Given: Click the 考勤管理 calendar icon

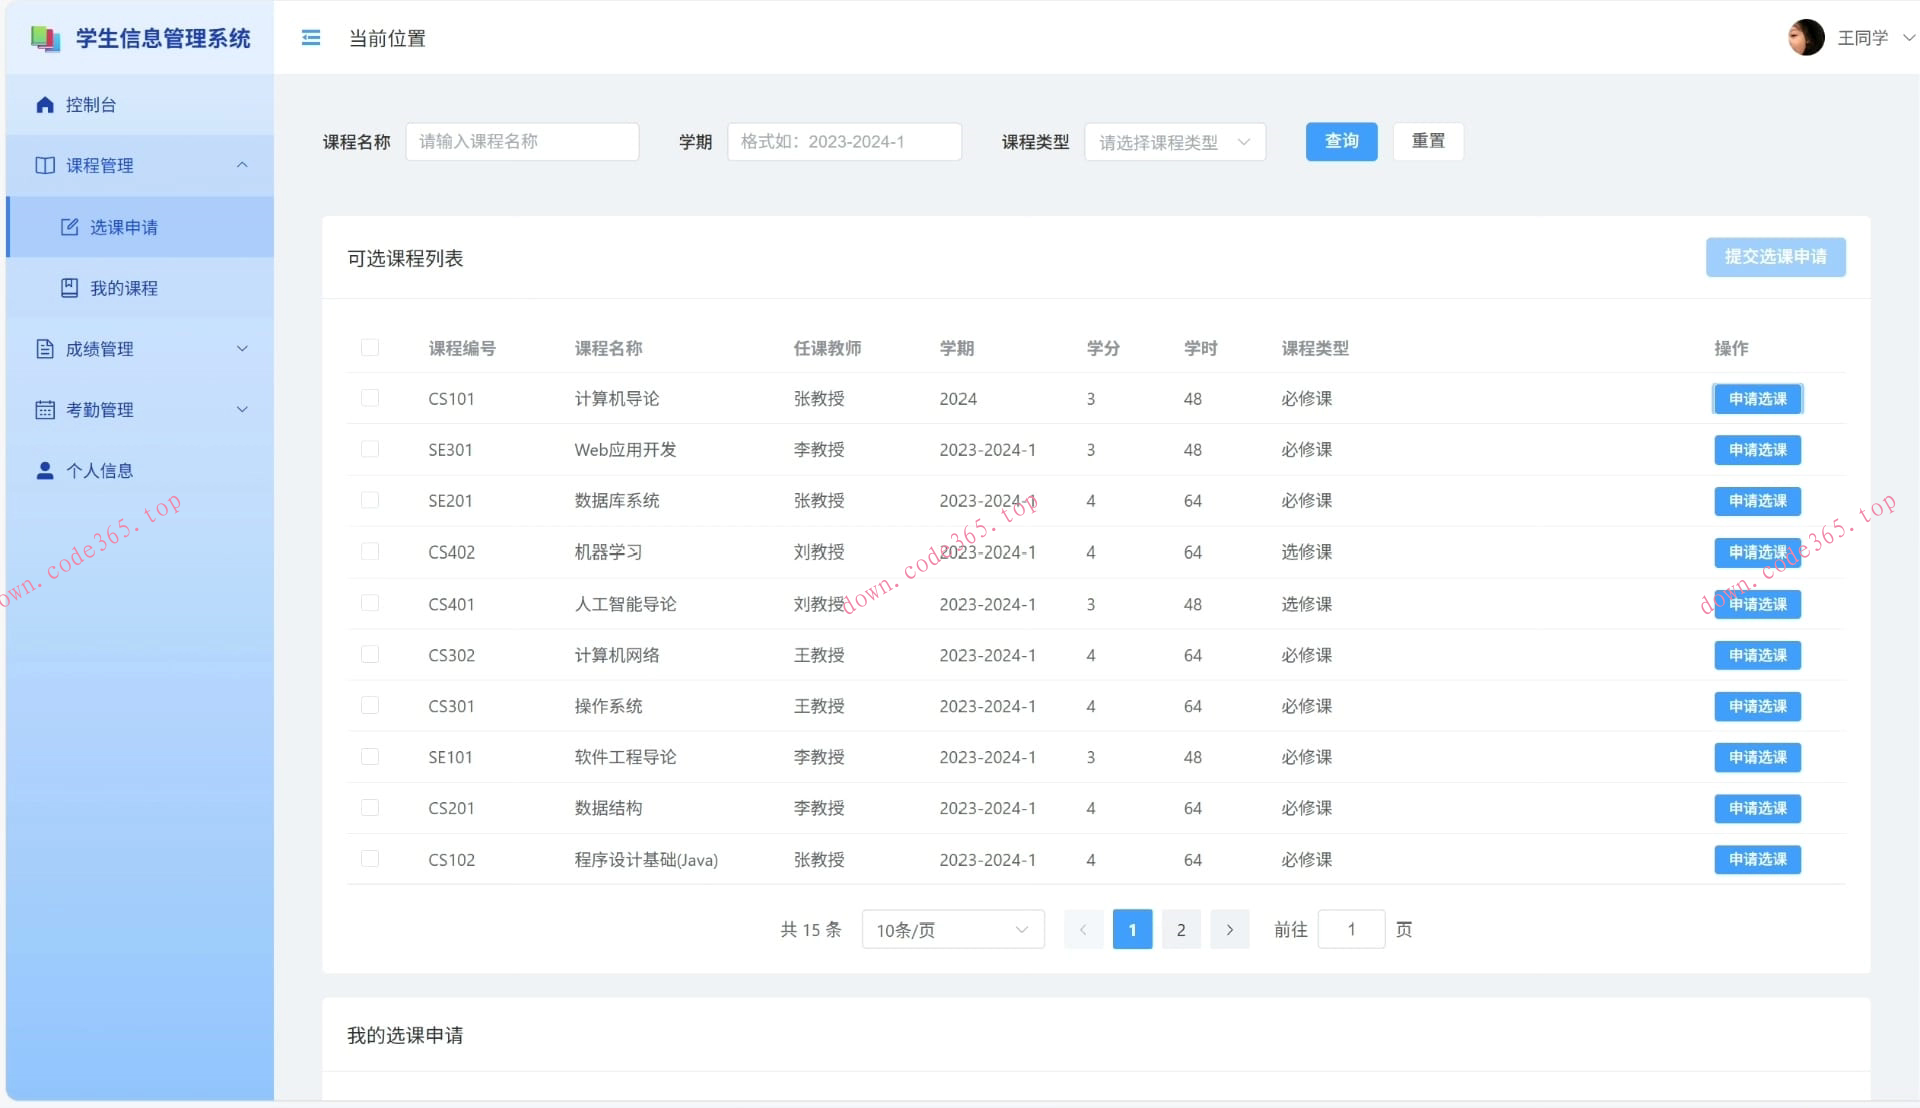Looking at the screenshot, I should click(x=44, y=409).
